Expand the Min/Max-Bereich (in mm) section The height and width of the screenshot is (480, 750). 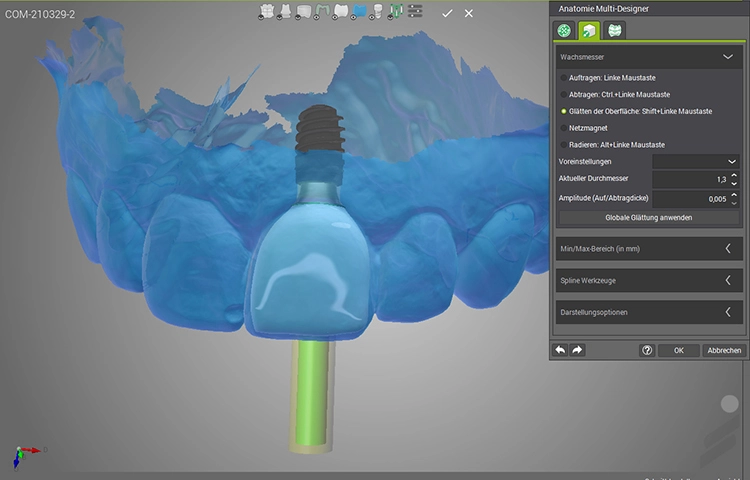click(650, 248)
